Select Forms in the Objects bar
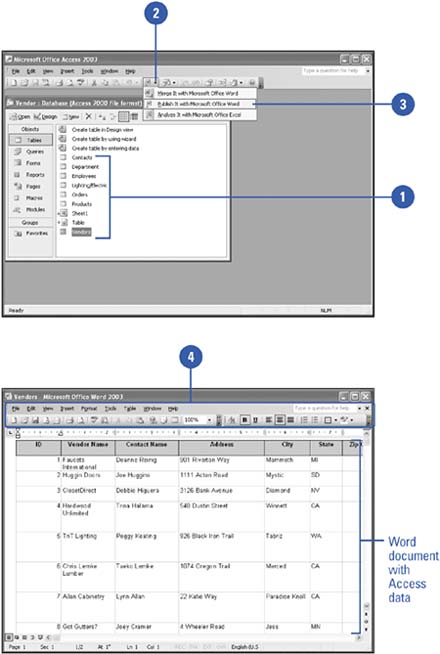Screen dimensions: 440x654 pyautogui.click(x=30, y=163)
